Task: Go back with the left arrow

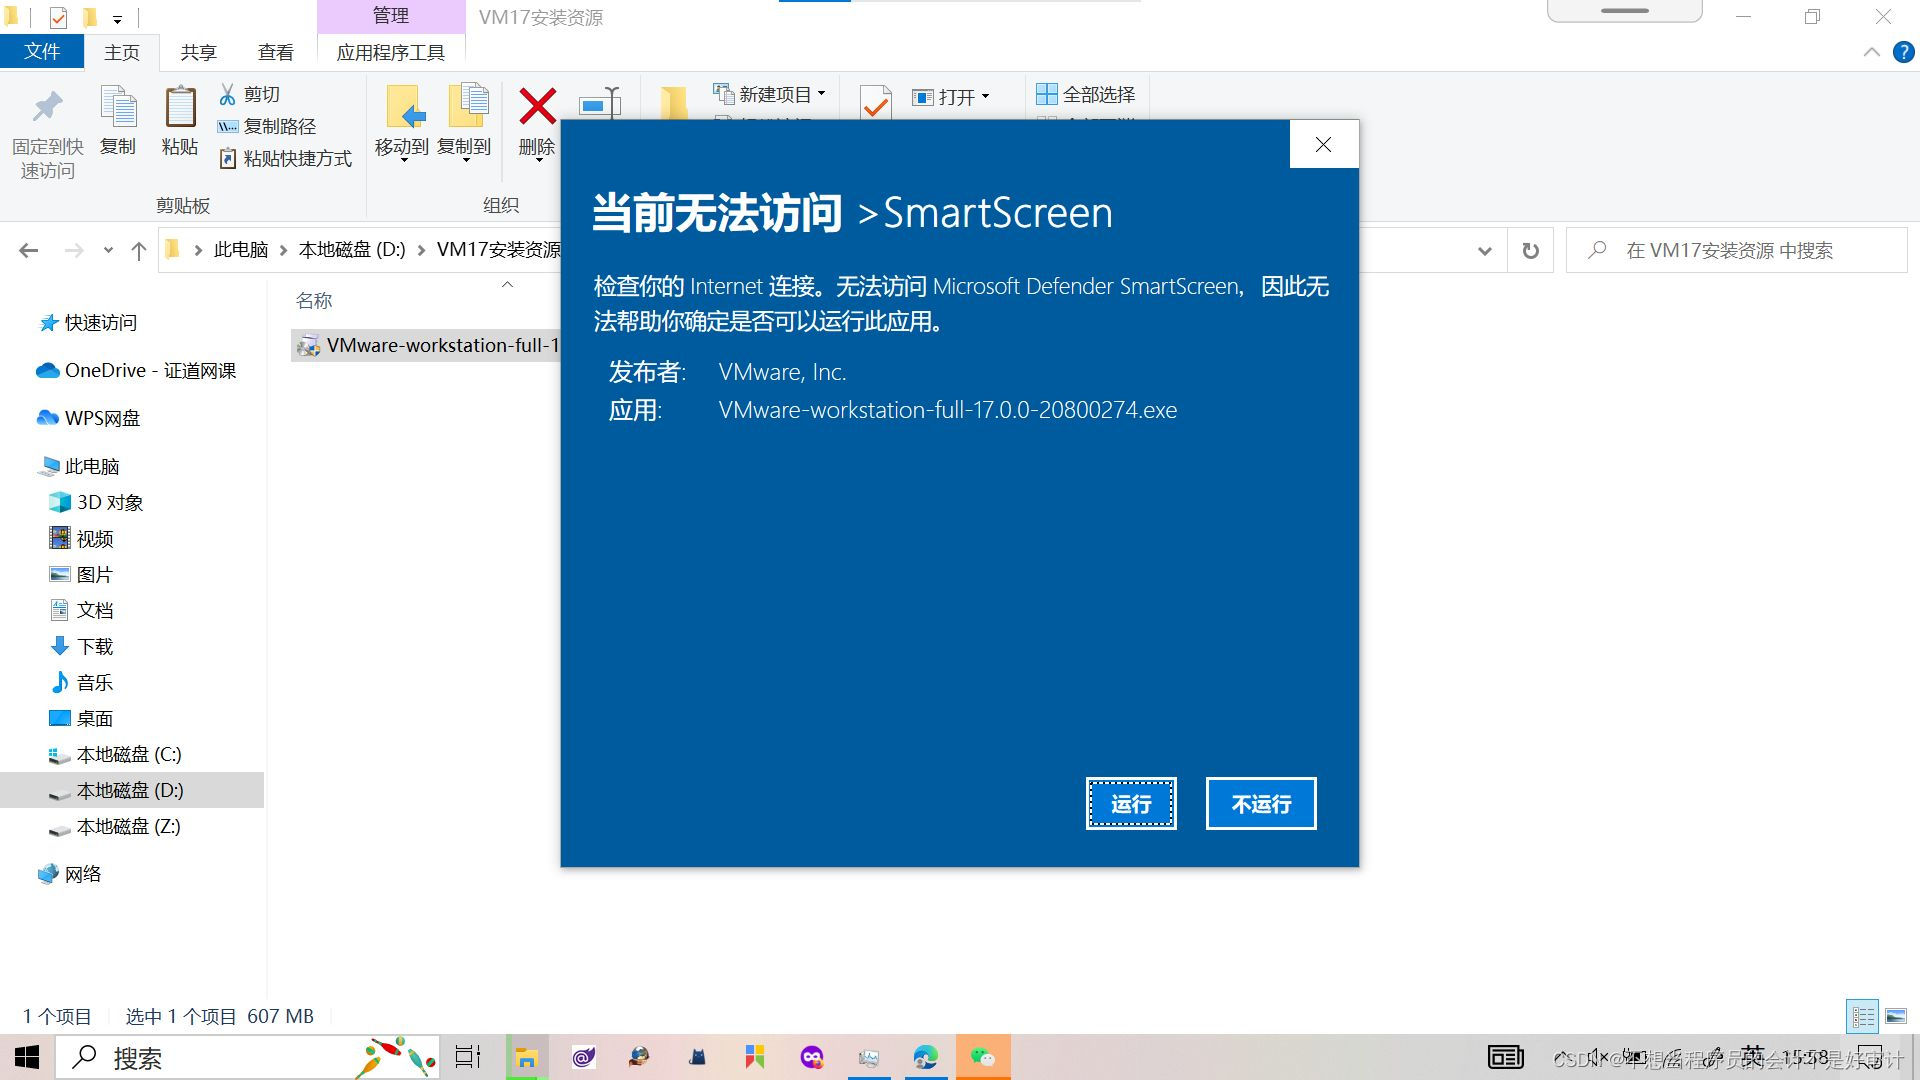Action: 29,250
